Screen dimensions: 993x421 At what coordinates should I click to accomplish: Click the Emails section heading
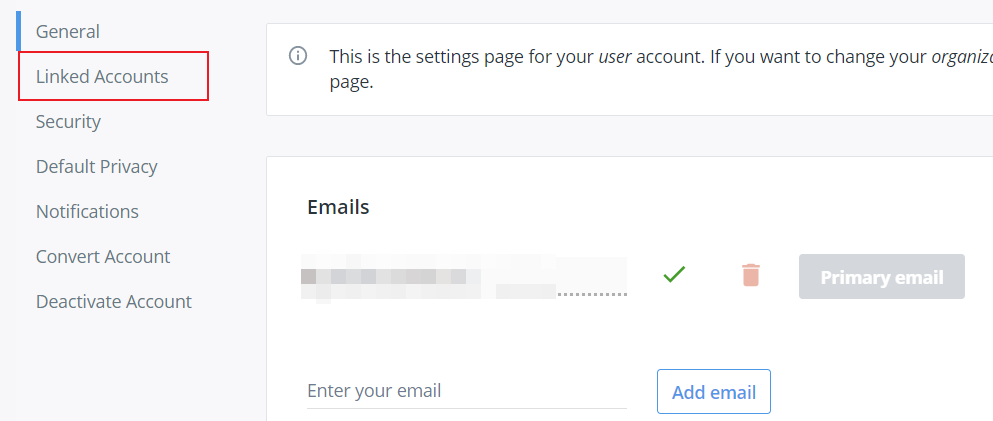338,207
